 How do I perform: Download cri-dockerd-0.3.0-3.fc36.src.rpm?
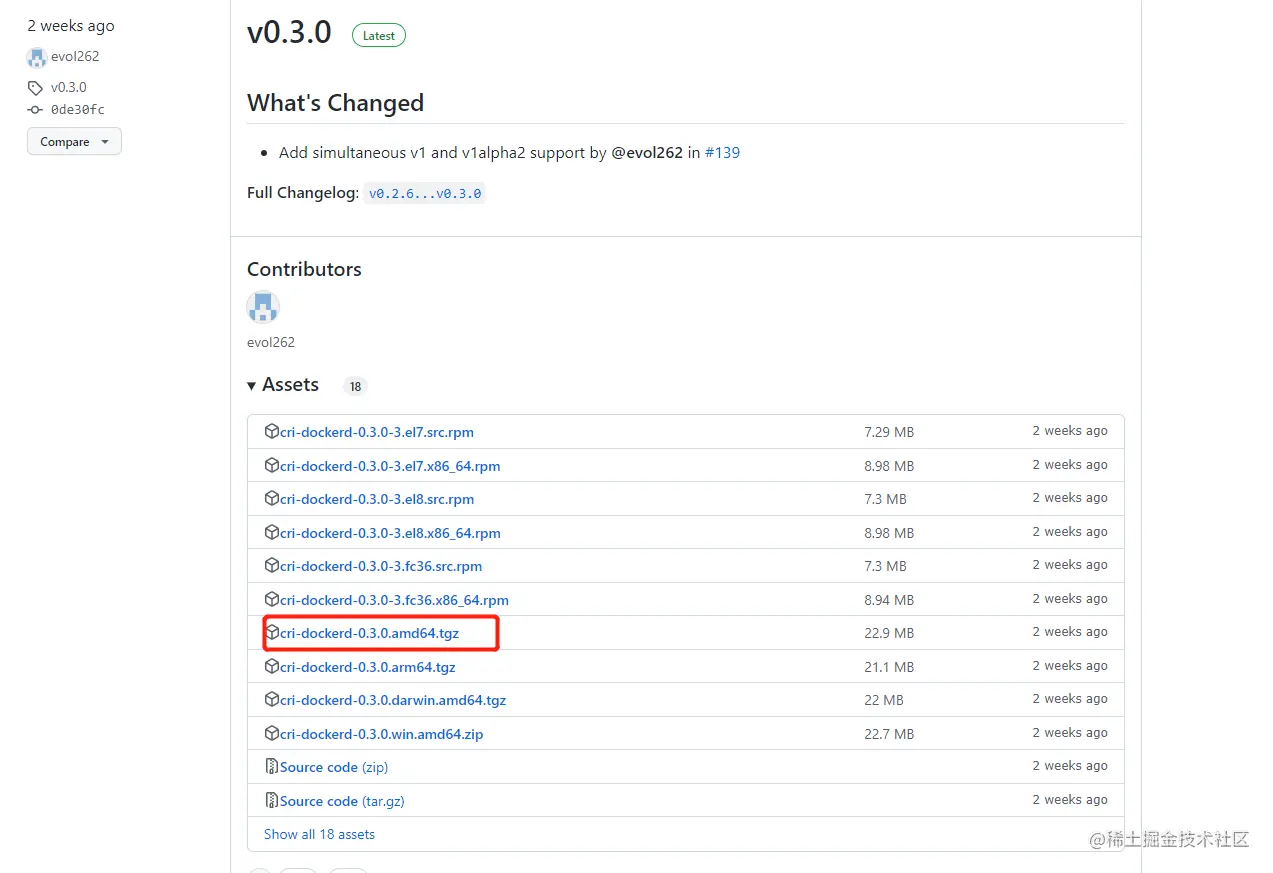tap(381, 566)
